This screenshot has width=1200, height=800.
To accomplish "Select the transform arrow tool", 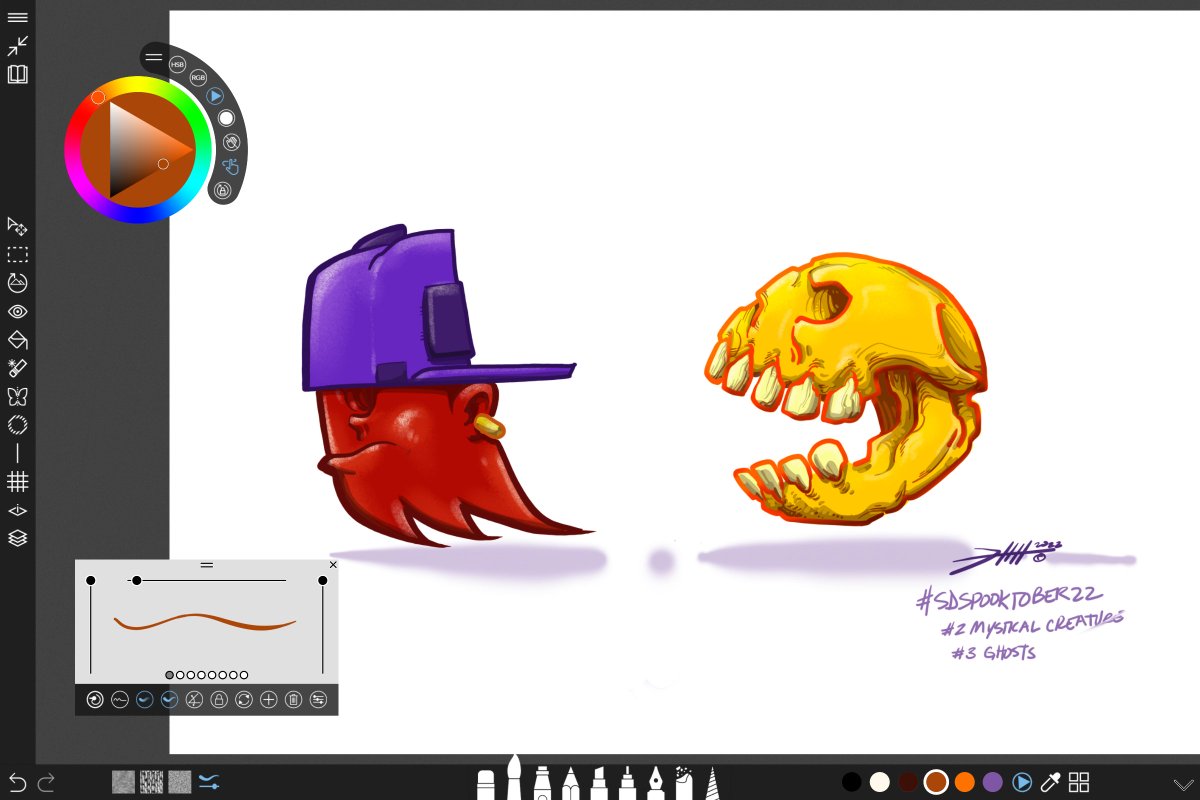I will pyautogui.click(x=17, y=226).
